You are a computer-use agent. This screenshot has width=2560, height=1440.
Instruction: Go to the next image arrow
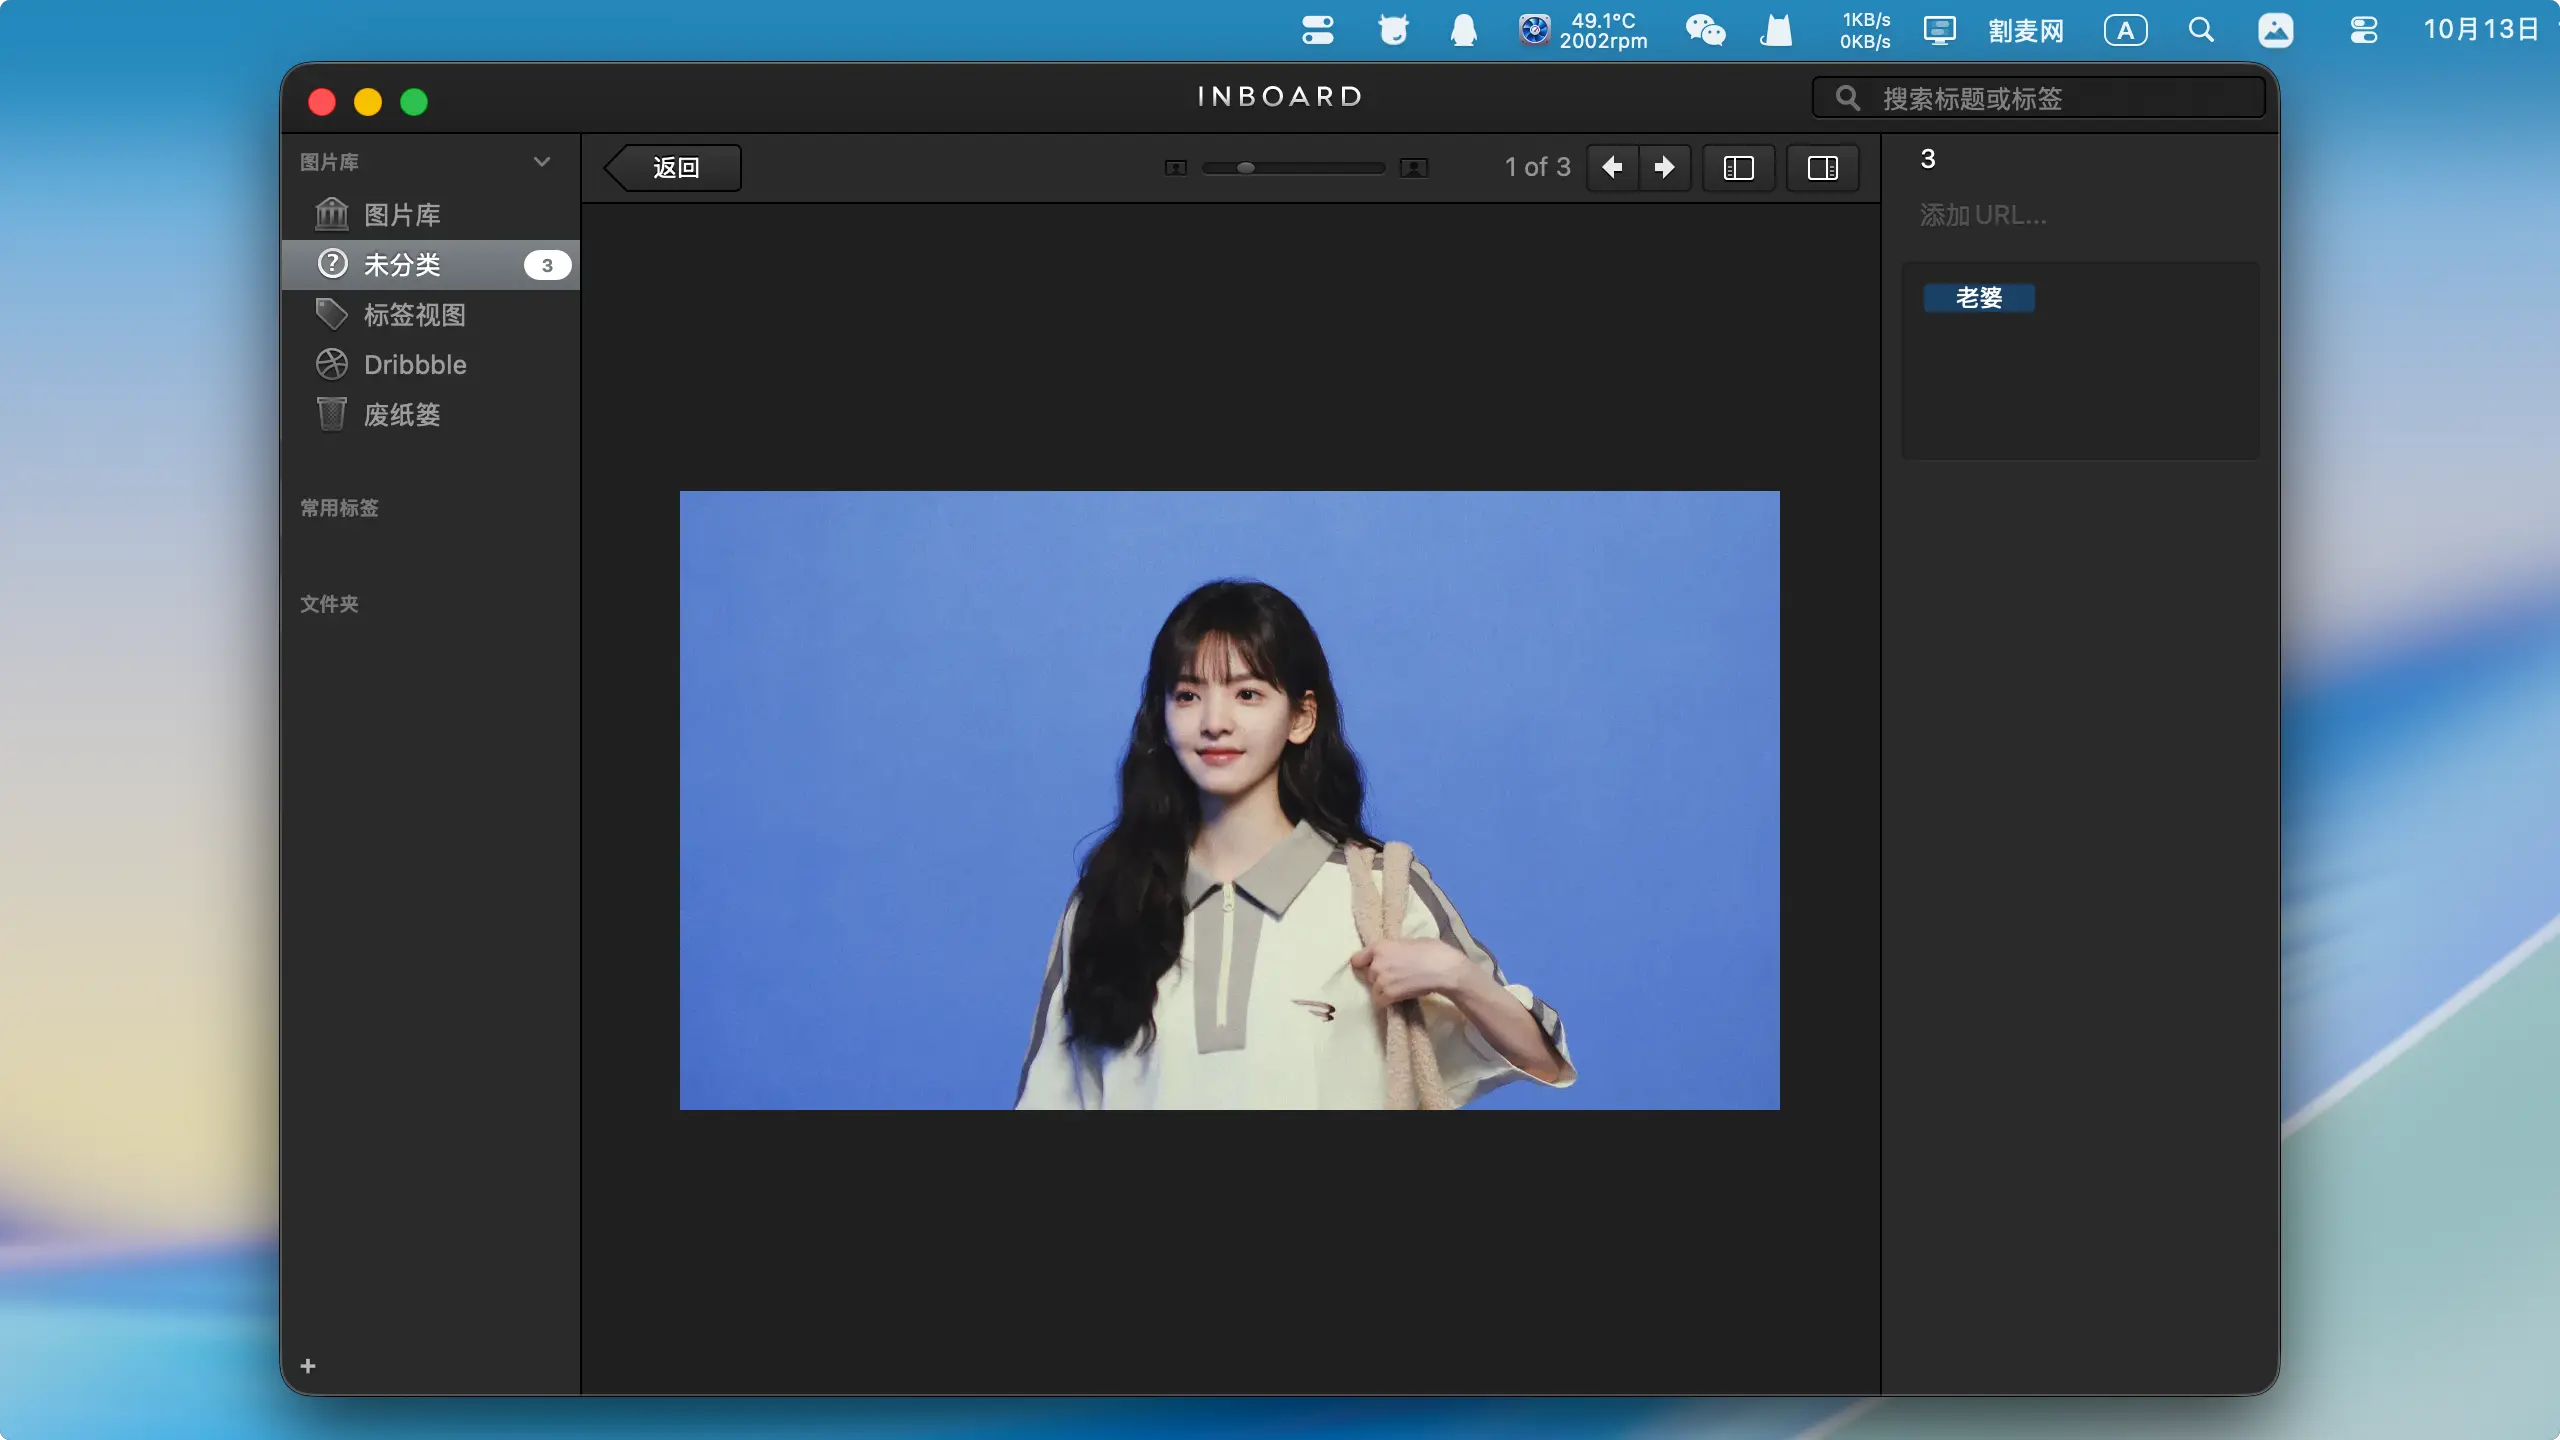click(1665, 168)
